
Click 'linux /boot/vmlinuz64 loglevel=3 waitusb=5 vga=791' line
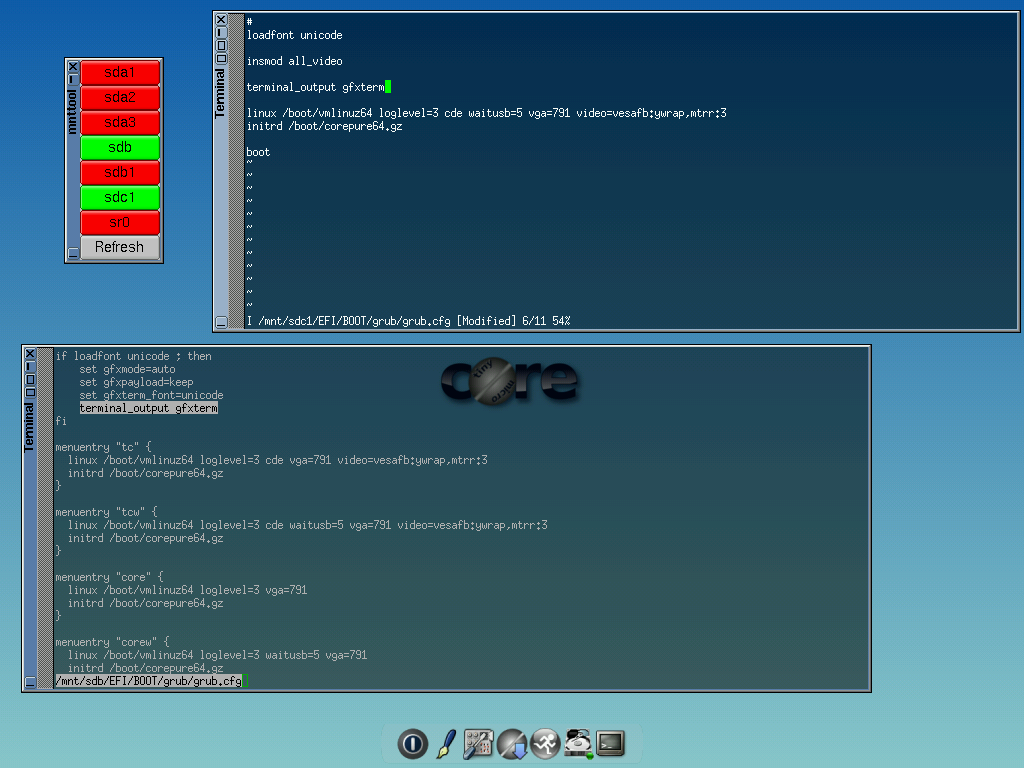(x=217, y=655)
